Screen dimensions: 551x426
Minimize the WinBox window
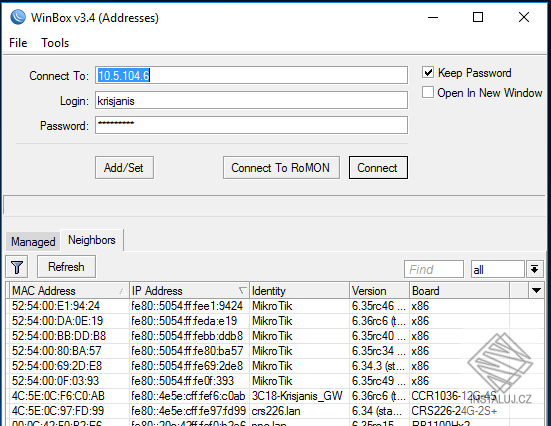coord(433,17)
